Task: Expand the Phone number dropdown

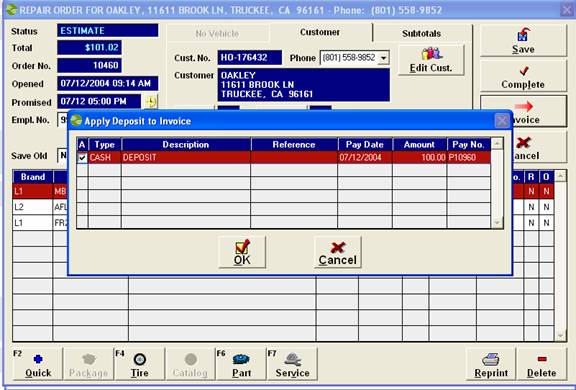Action: 384,58
